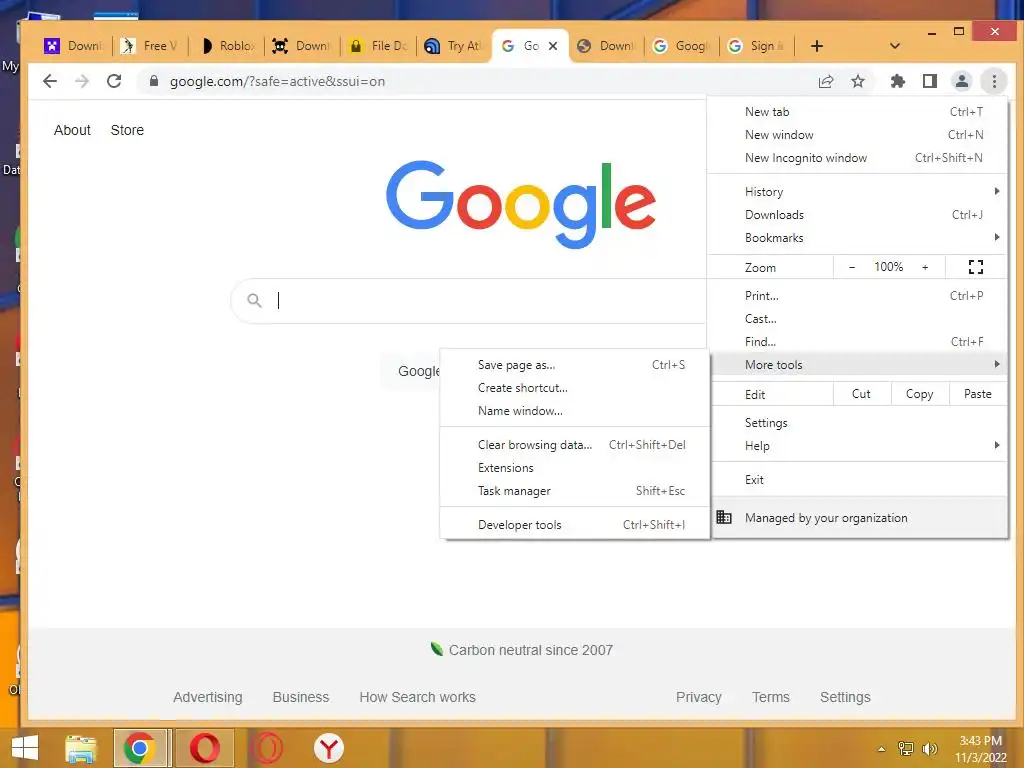
Task: Click the volume speaker tray icon
Action: point(929,748)
